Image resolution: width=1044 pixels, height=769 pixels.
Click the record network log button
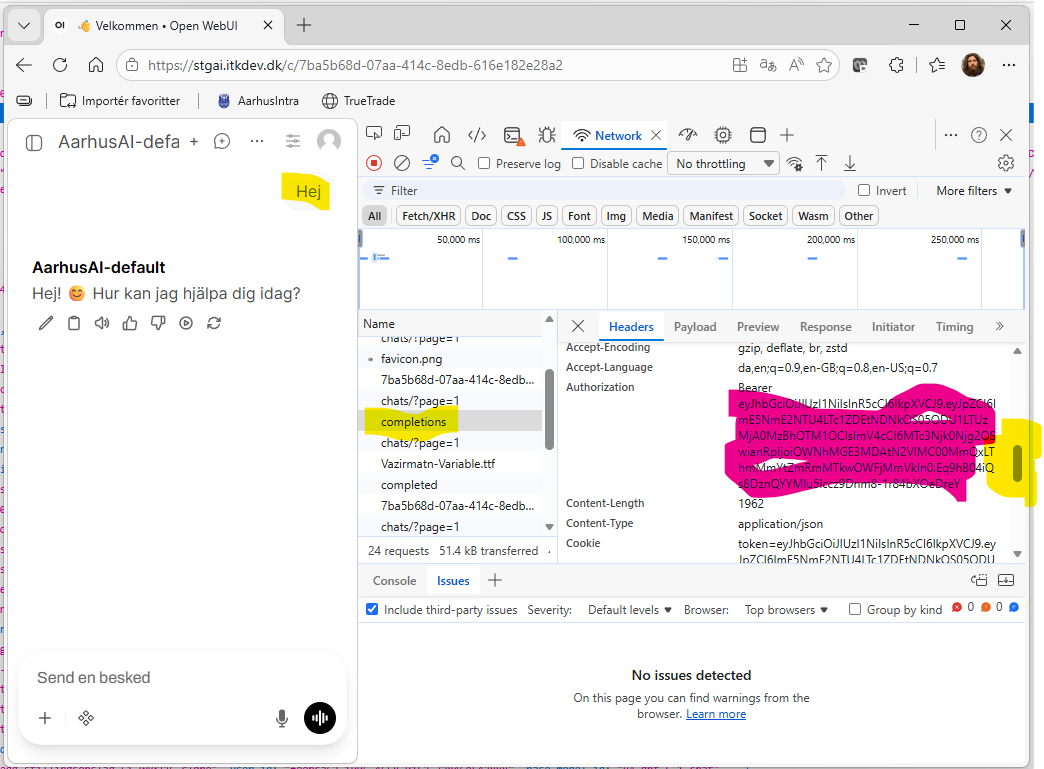point(374,163)
